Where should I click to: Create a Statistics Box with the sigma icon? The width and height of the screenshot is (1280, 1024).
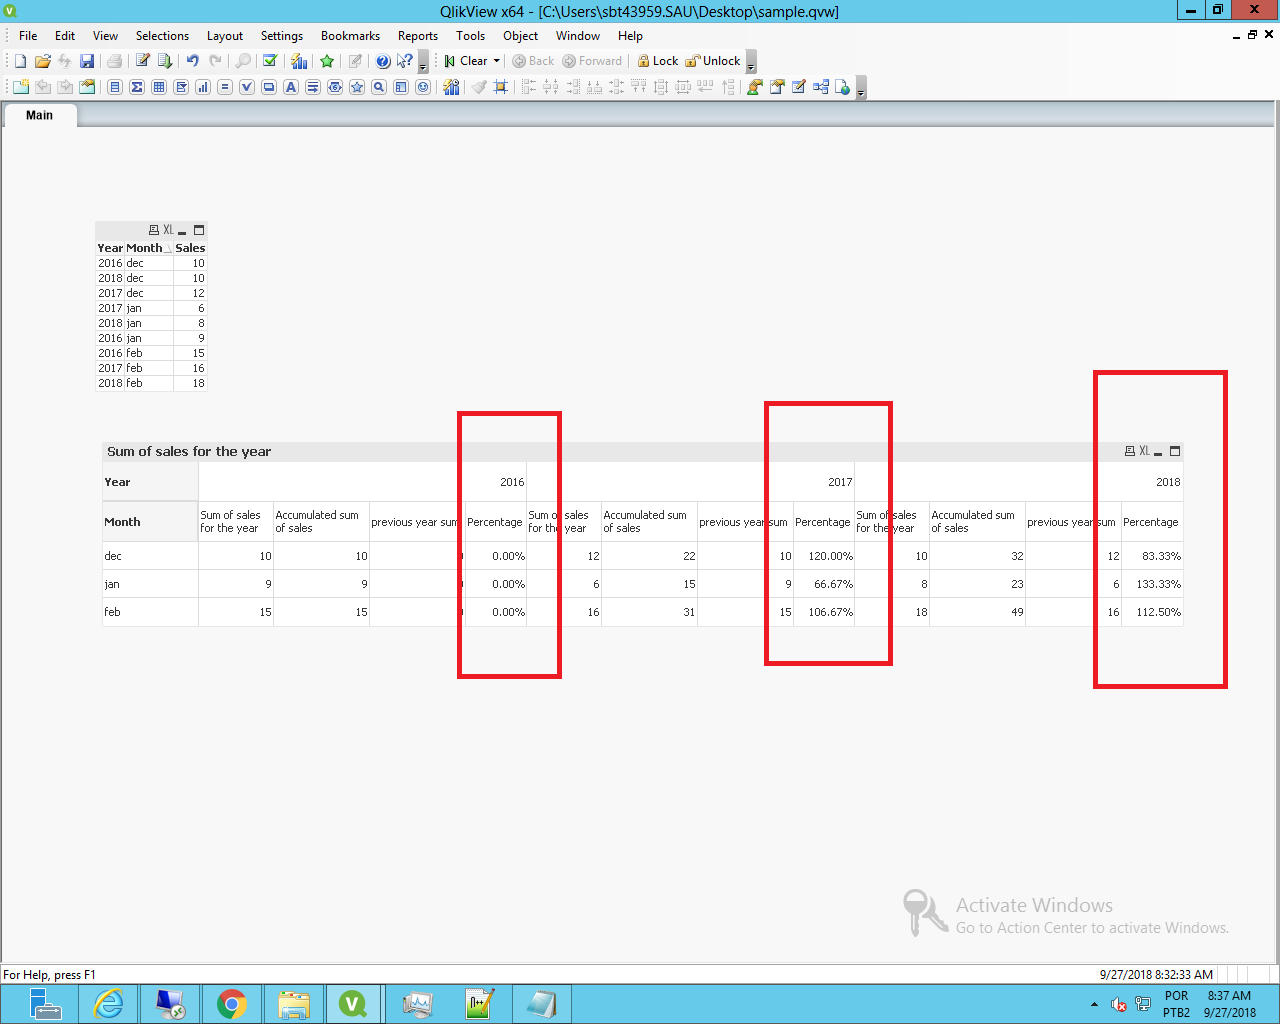coord(137,87)
